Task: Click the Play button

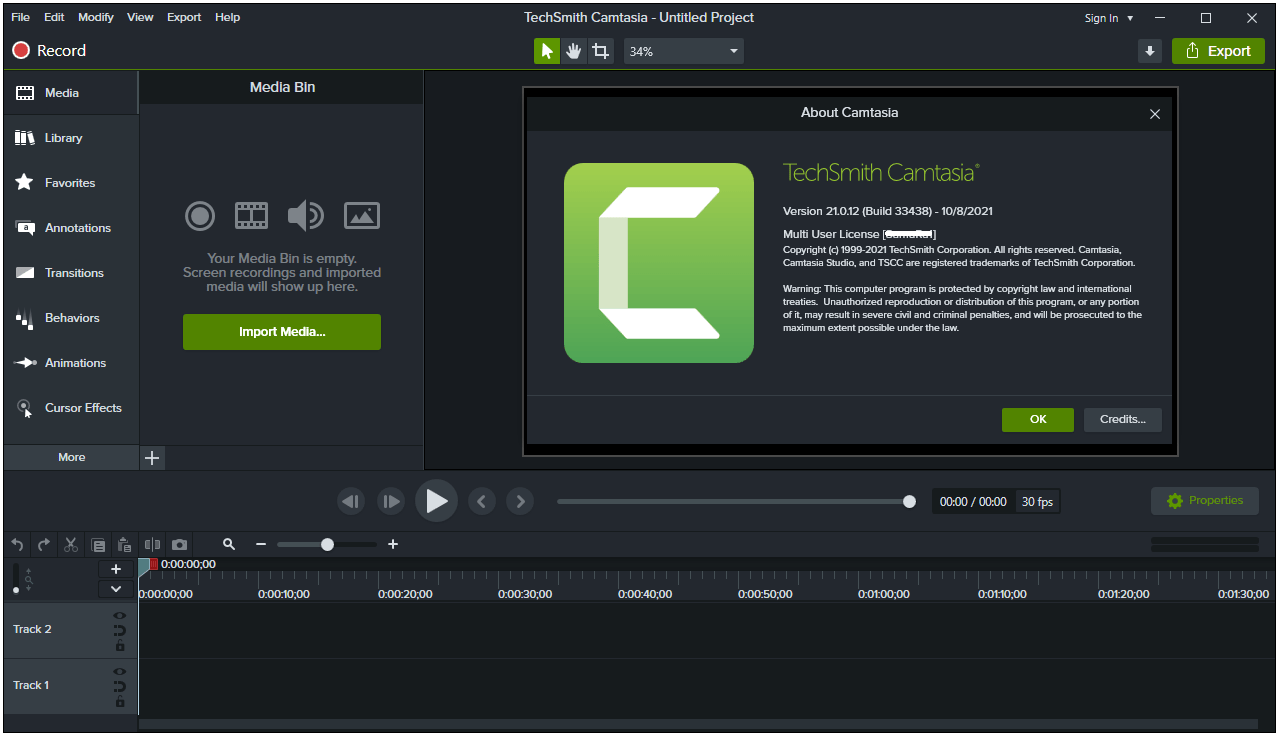Action: [436, 501]
